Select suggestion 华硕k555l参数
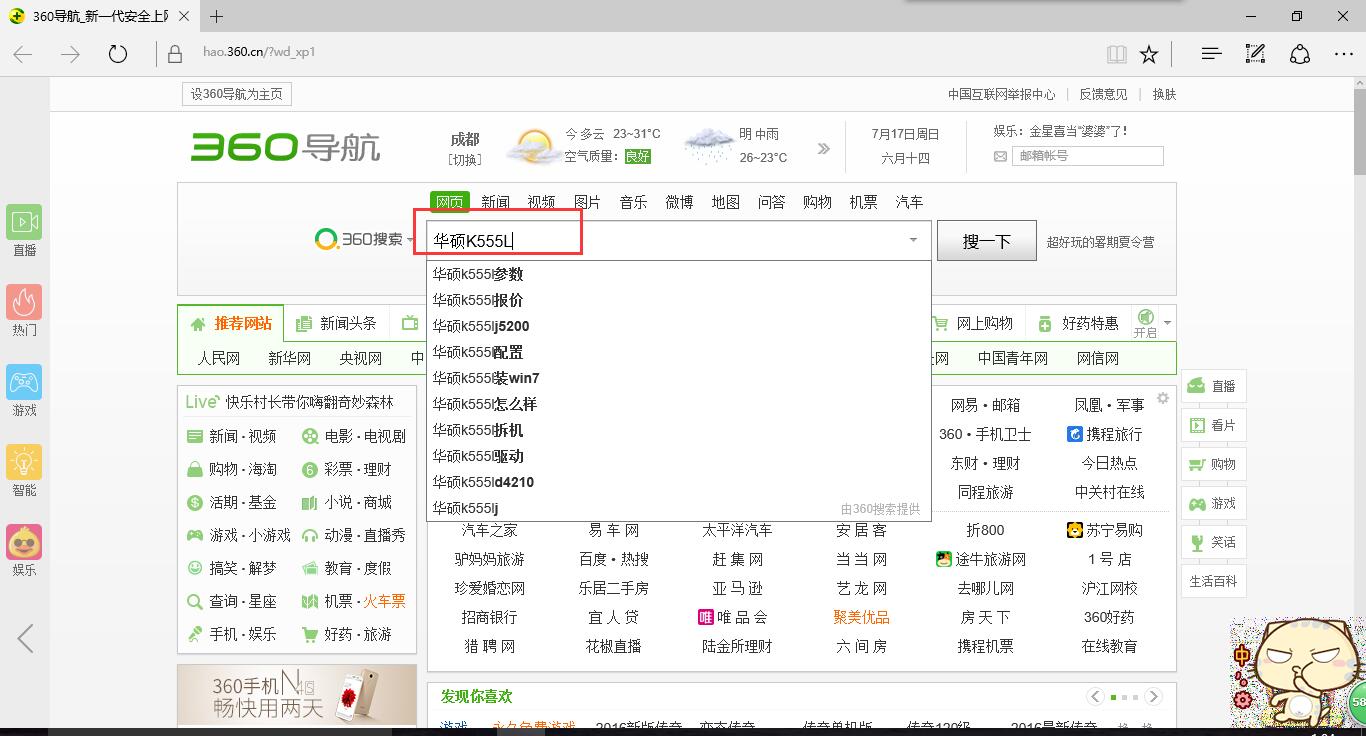The image size is (1366, 736). 679,274
